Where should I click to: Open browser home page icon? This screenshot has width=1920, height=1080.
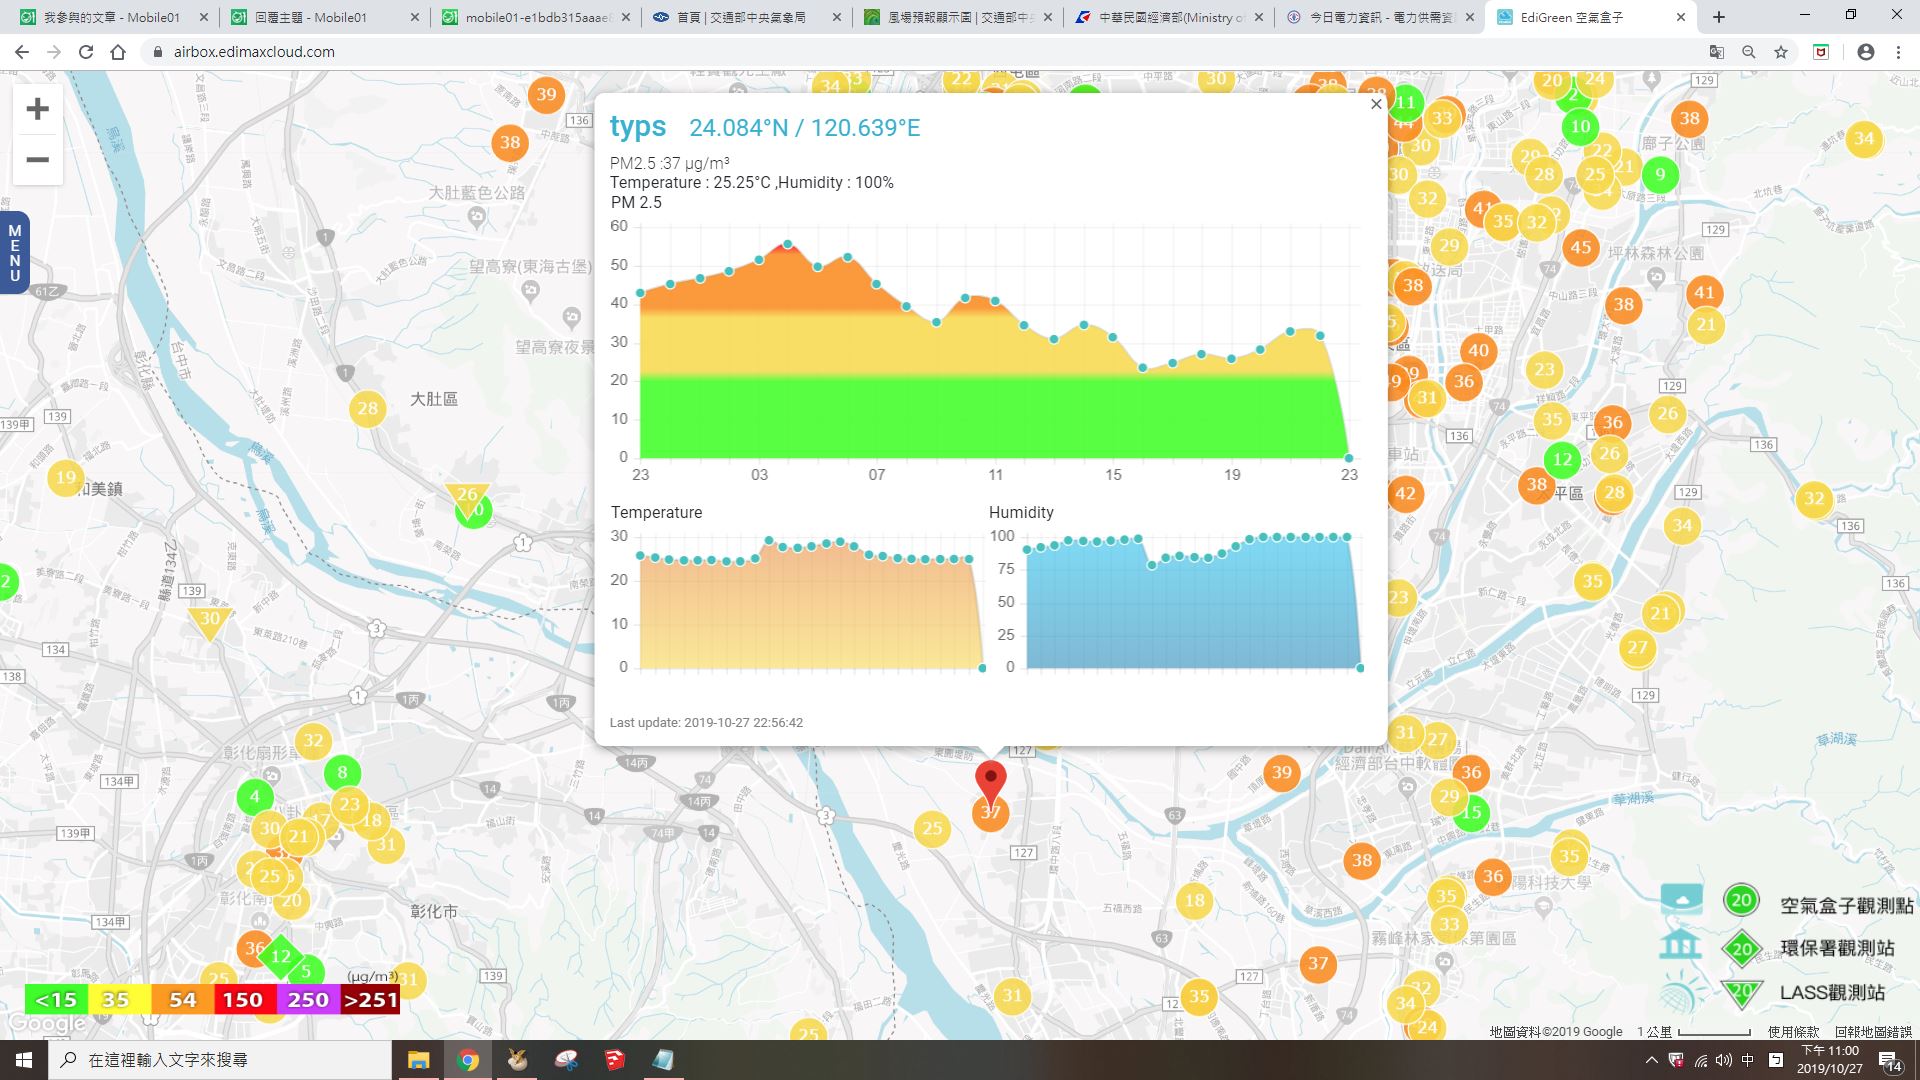pyautogui.click(x=118, y=52)
